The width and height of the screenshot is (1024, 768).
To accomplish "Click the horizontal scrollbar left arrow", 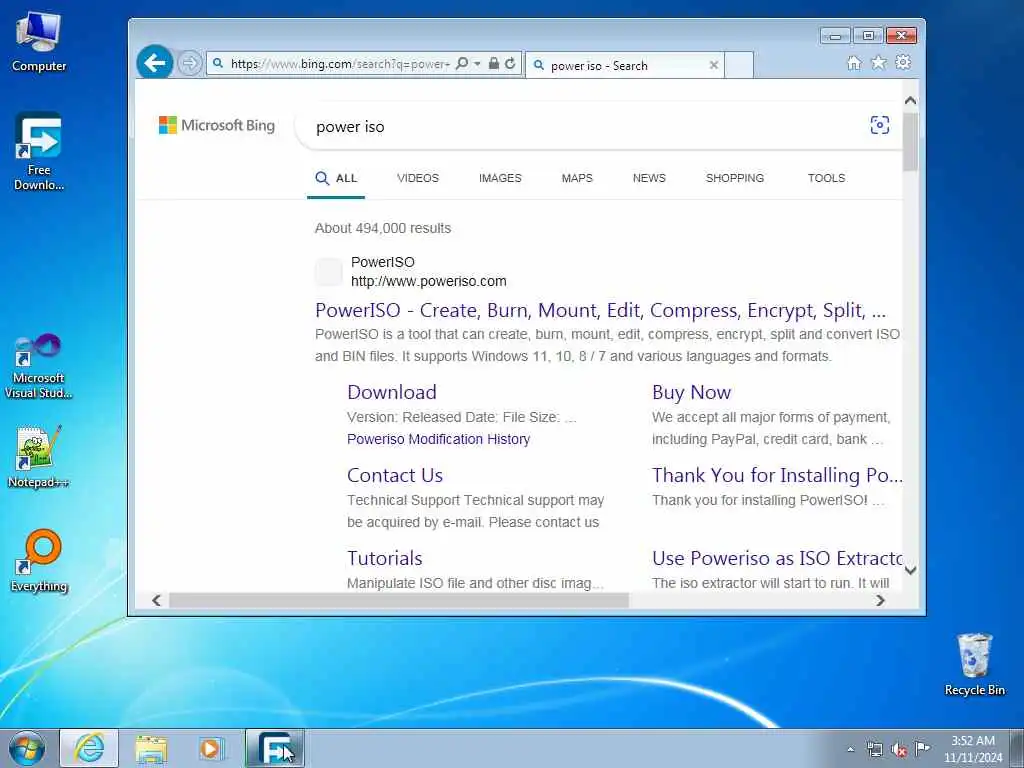I will click(x=156, y=600).
